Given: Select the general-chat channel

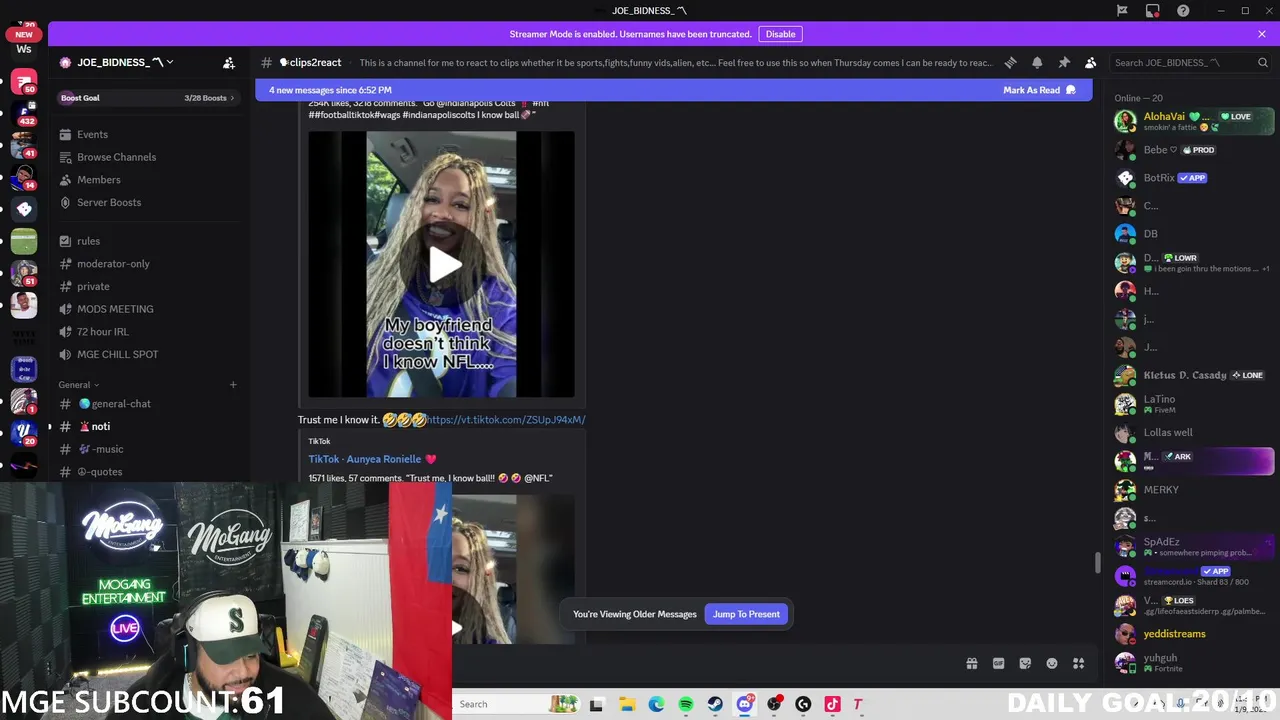Looking at the screenshot, I should [x=147, y=404].
